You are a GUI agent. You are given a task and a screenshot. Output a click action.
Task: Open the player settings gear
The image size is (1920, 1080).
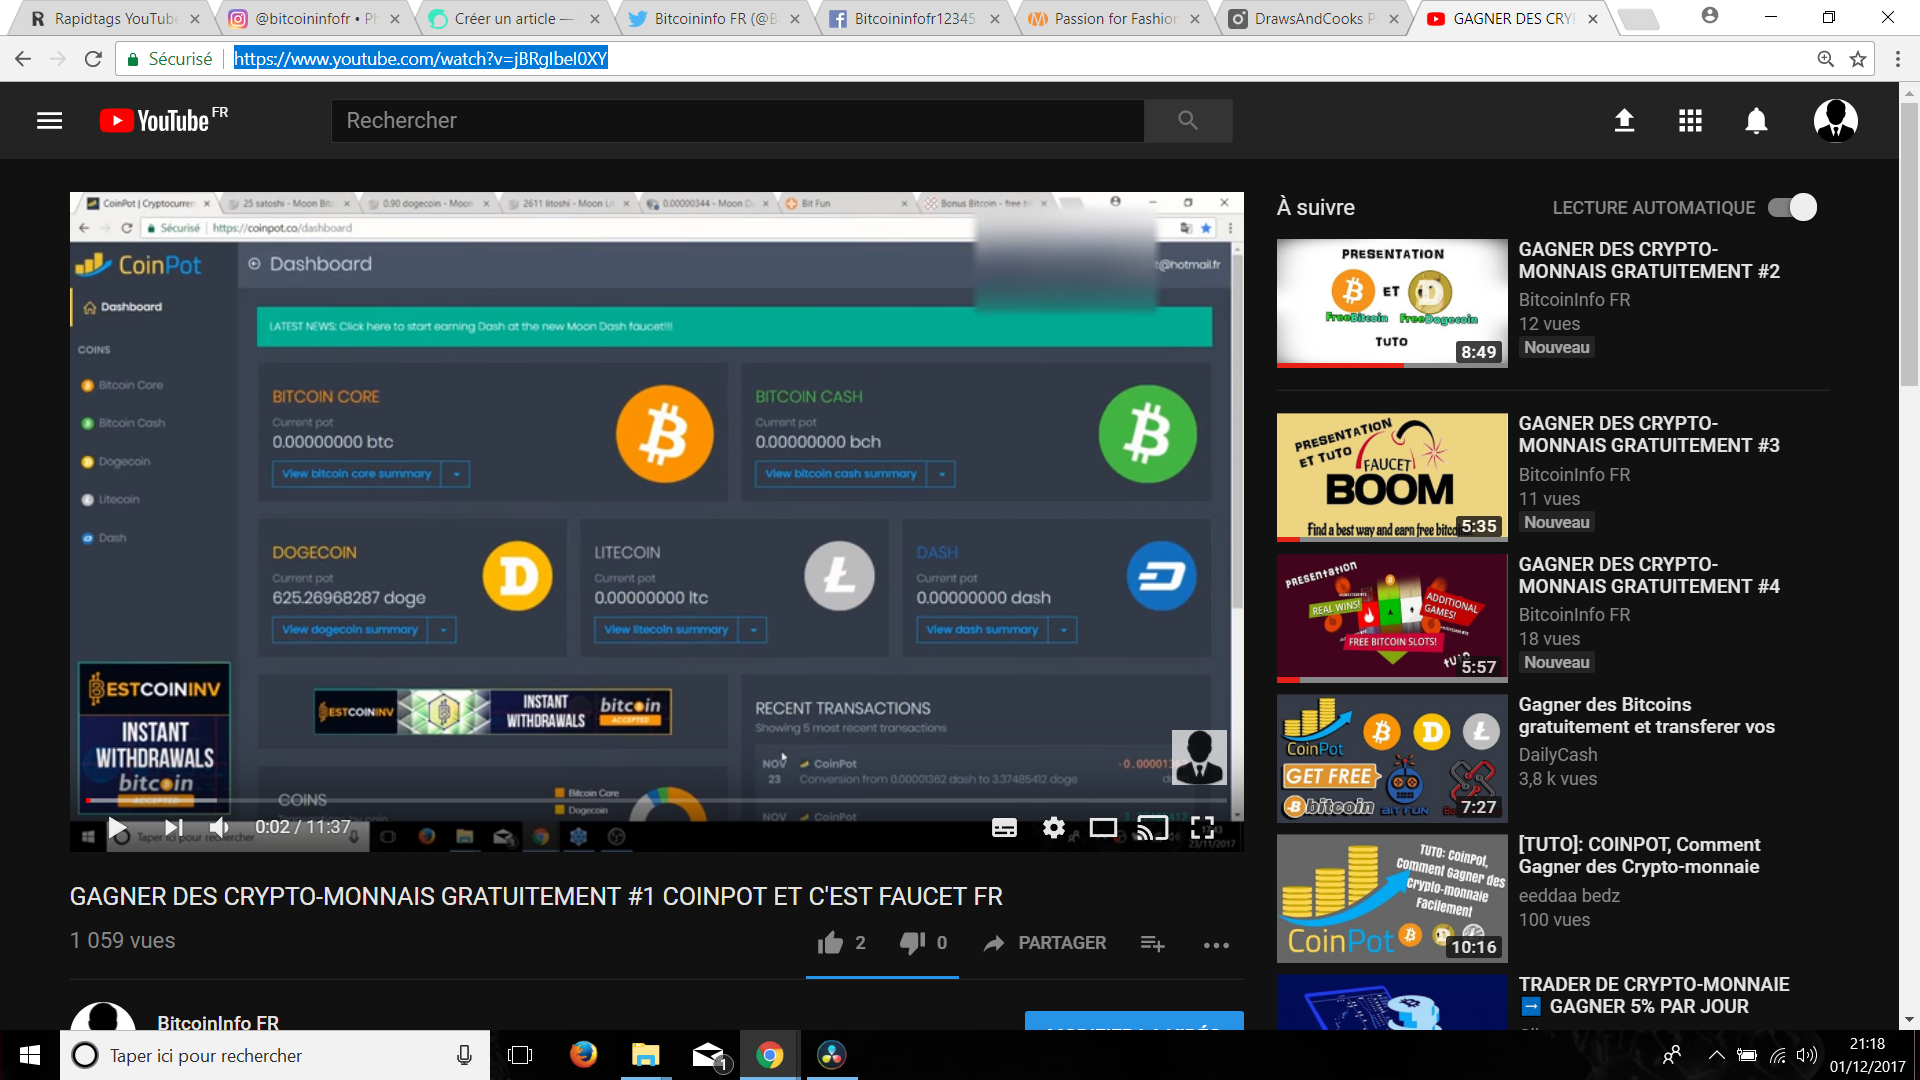tap(1054, 827)
